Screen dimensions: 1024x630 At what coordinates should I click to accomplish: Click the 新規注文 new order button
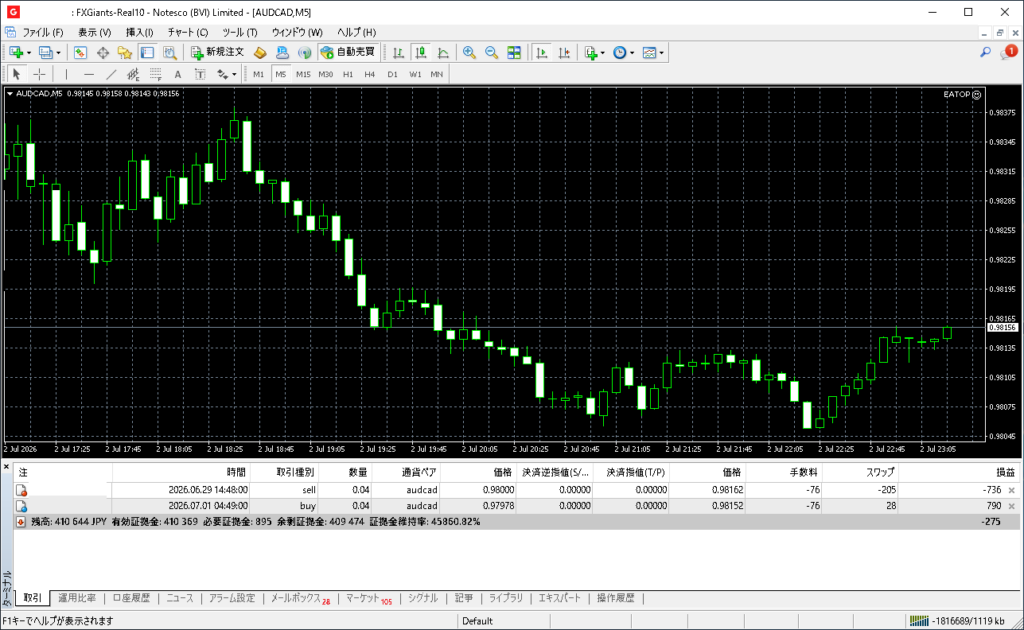pos(217,52)
